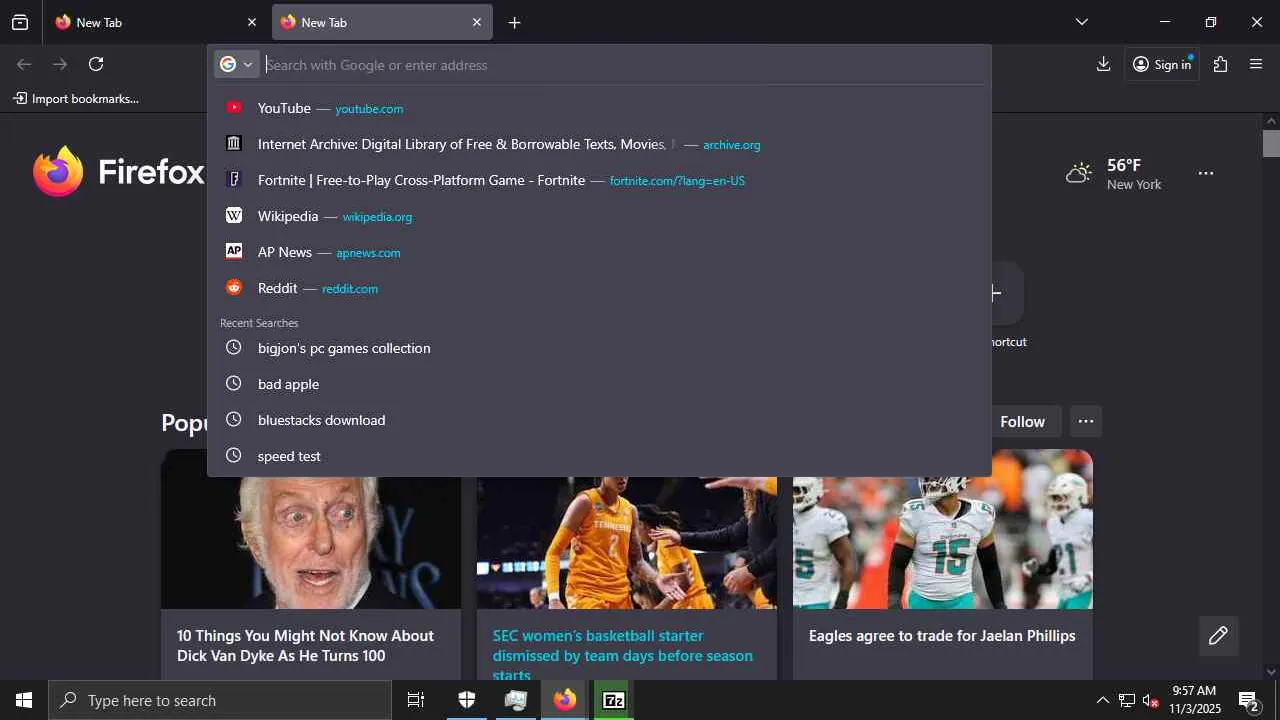
Task: Click the Sign in account button
Action: (1162, 64)
